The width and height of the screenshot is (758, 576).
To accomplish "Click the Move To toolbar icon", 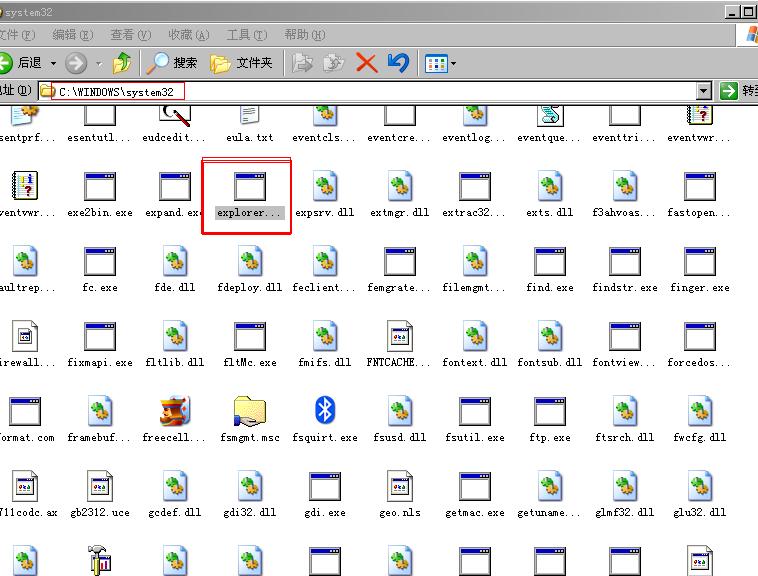I will (x=303, y=63).
